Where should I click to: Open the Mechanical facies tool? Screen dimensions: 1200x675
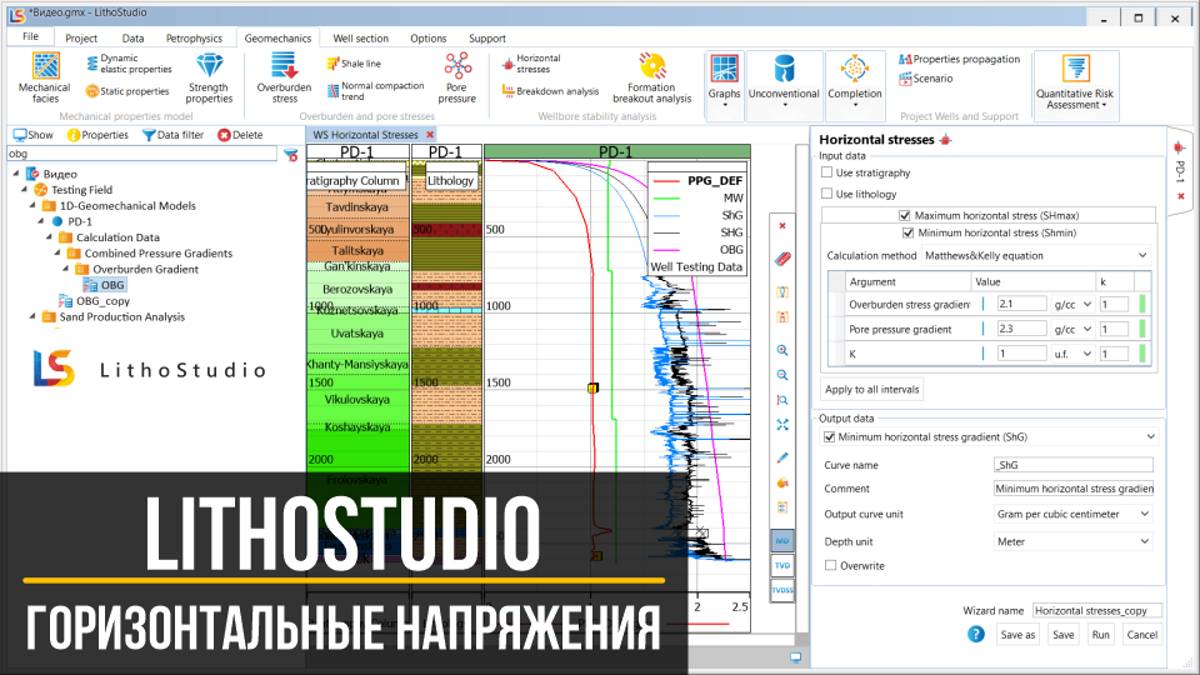44,78
